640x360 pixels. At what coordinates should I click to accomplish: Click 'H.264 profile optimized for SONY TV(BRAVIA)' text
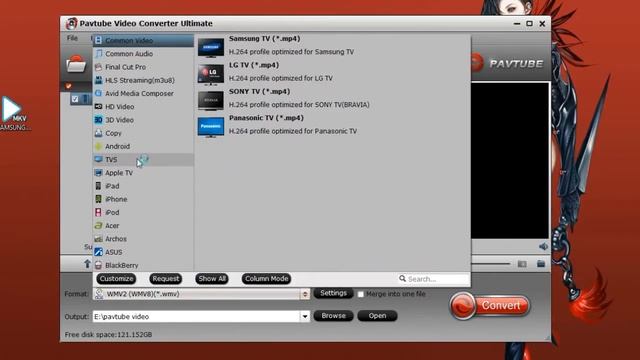click(299, 104)
